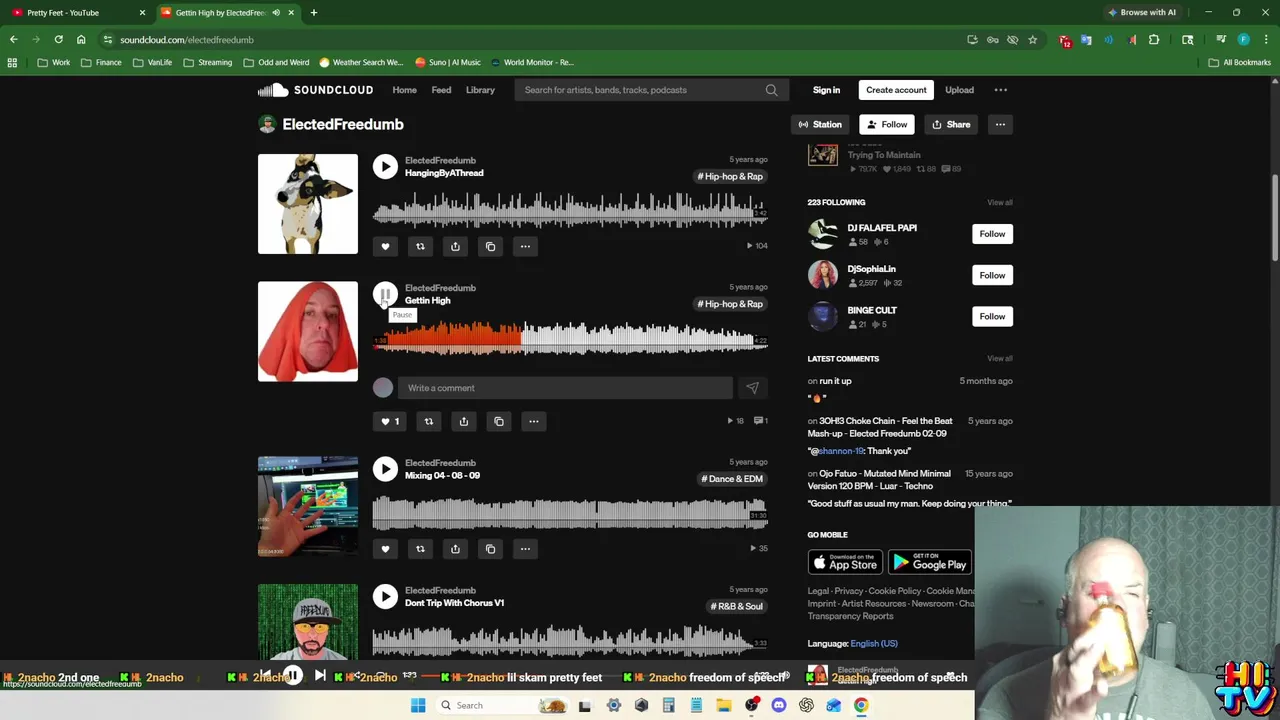Click the Write a comment field

(566, 388)
